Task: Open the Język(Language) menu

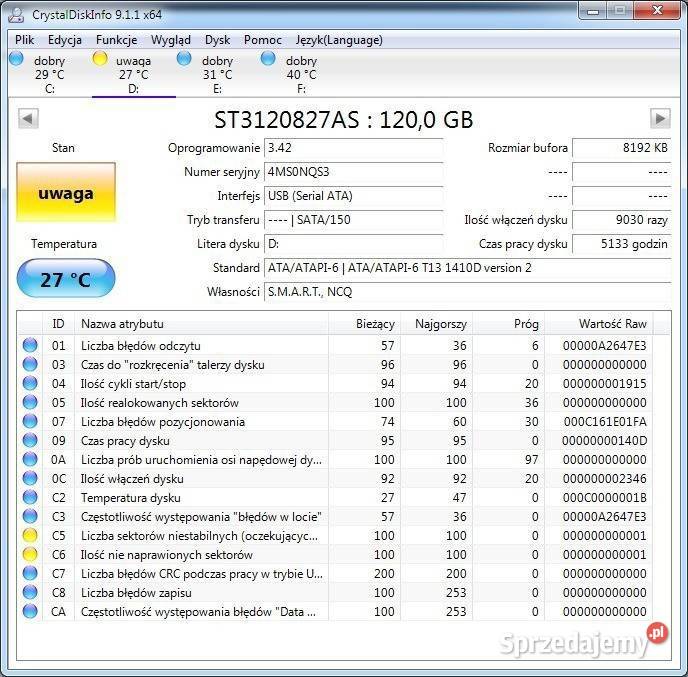Action: [339, 40]
